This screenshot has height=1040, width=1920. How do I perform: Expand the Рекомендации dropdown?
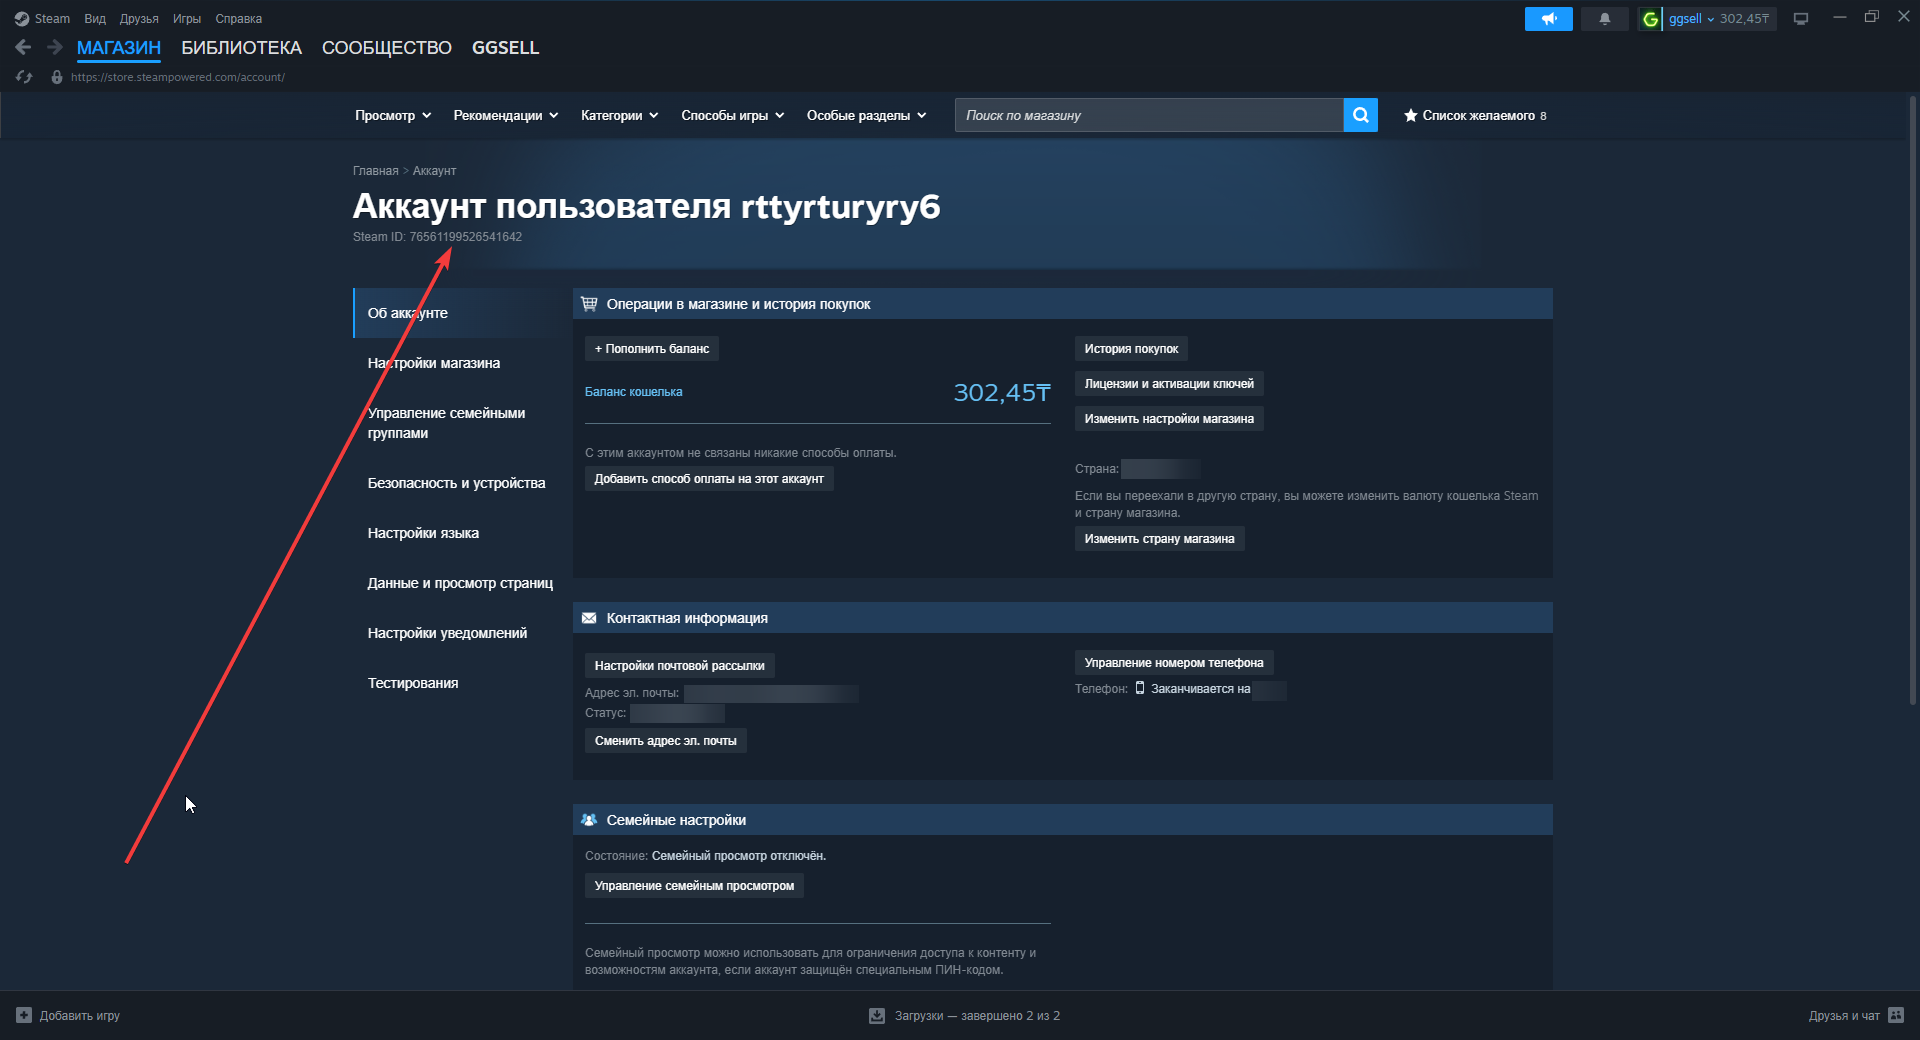pyautogui.click(x=506, y=116)
